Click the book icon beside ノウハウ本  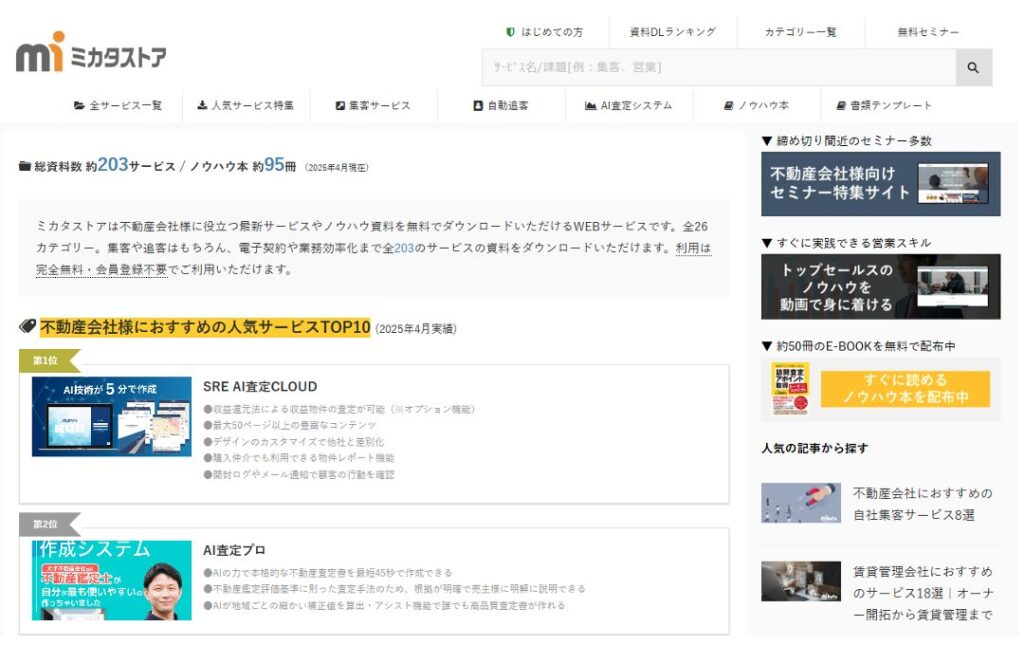pos(729,105)
